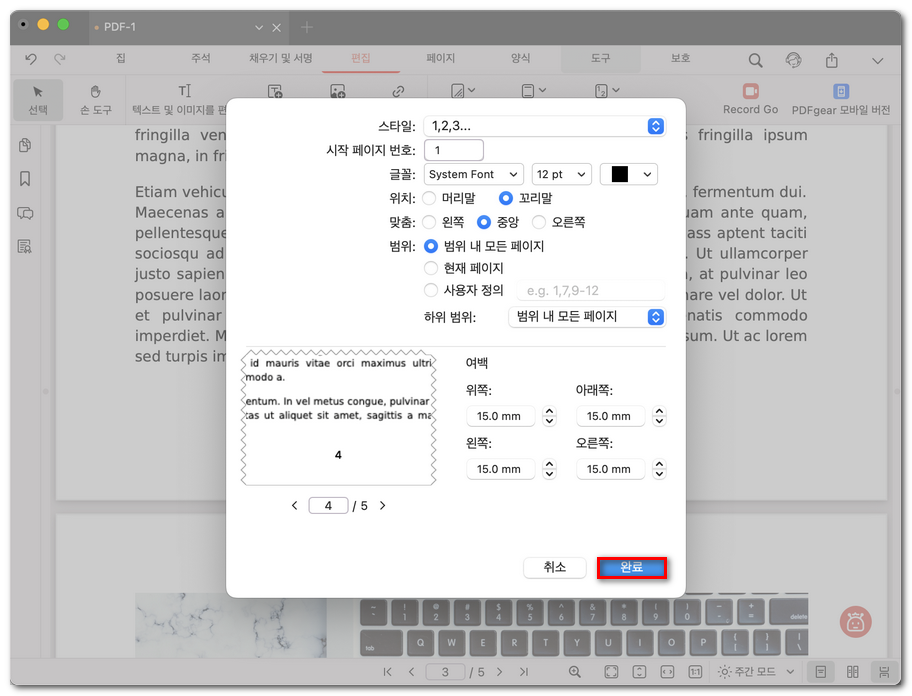The width and height of the screenshot is (912, 696).
Task: Switch to the 페이지 tab
Action: [440, 59]
